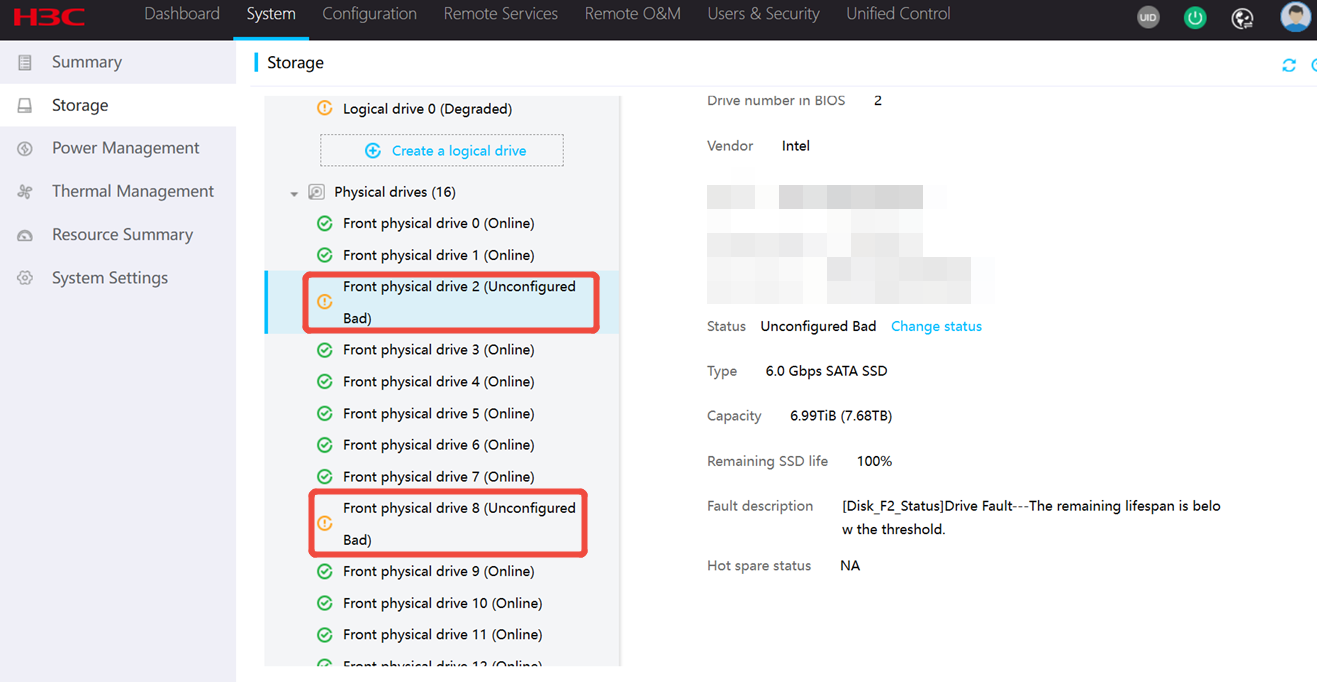Select Front physical drive 5 (Online)
The width and height of the screenshot is (1317, 682).
(438, 413)
